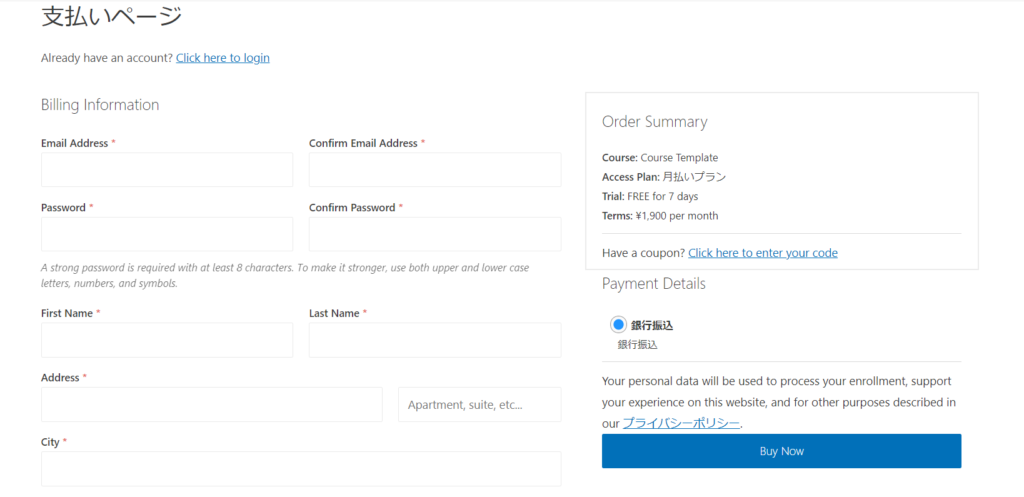Click the Buy Now button
The width and height of the screenshot is (1024, 497).
tap(781, 451)
